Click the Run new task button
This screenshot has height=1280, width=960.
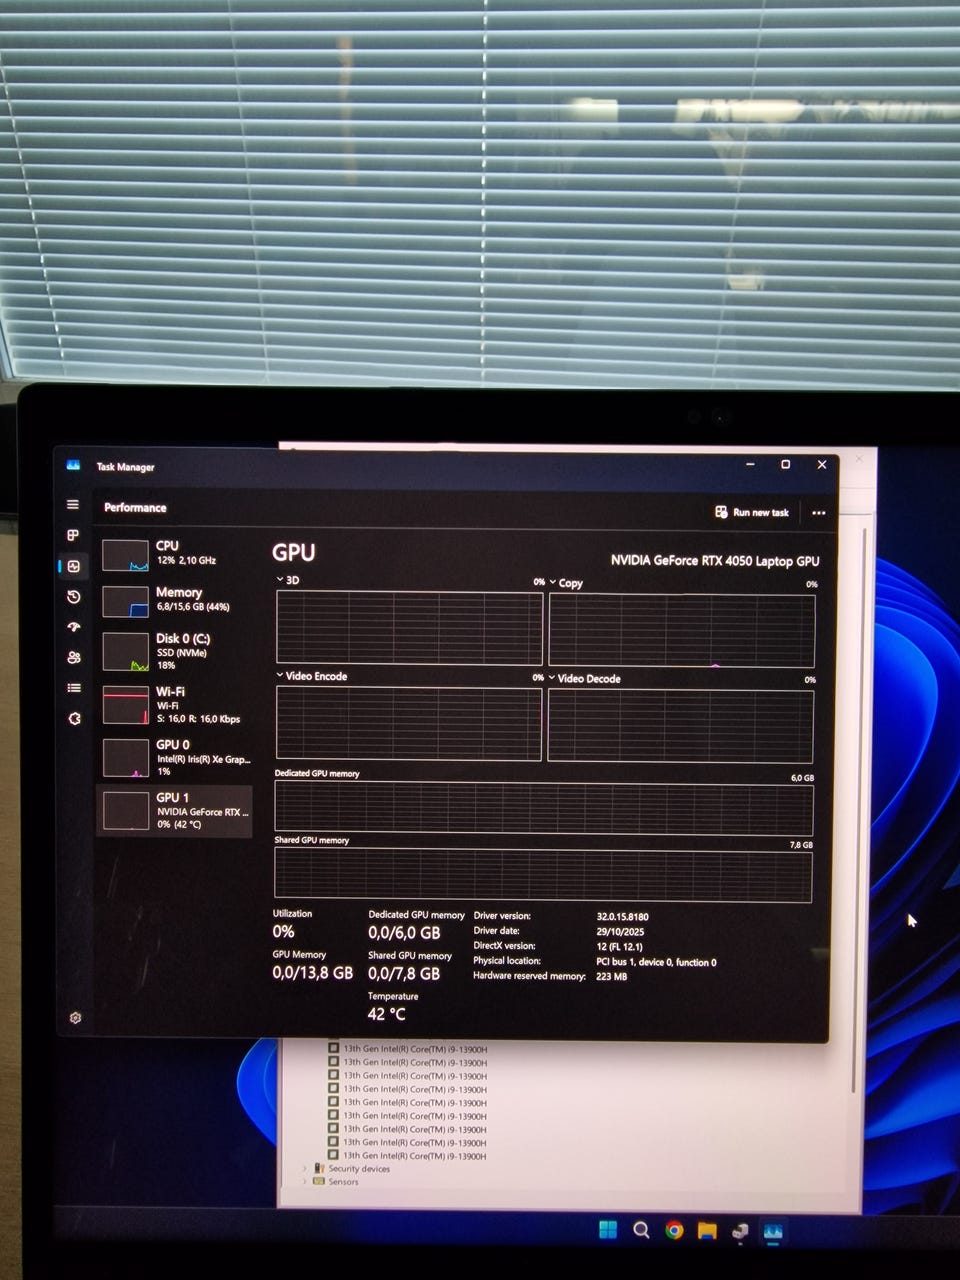pyautogui.click(x=752, y=512)
